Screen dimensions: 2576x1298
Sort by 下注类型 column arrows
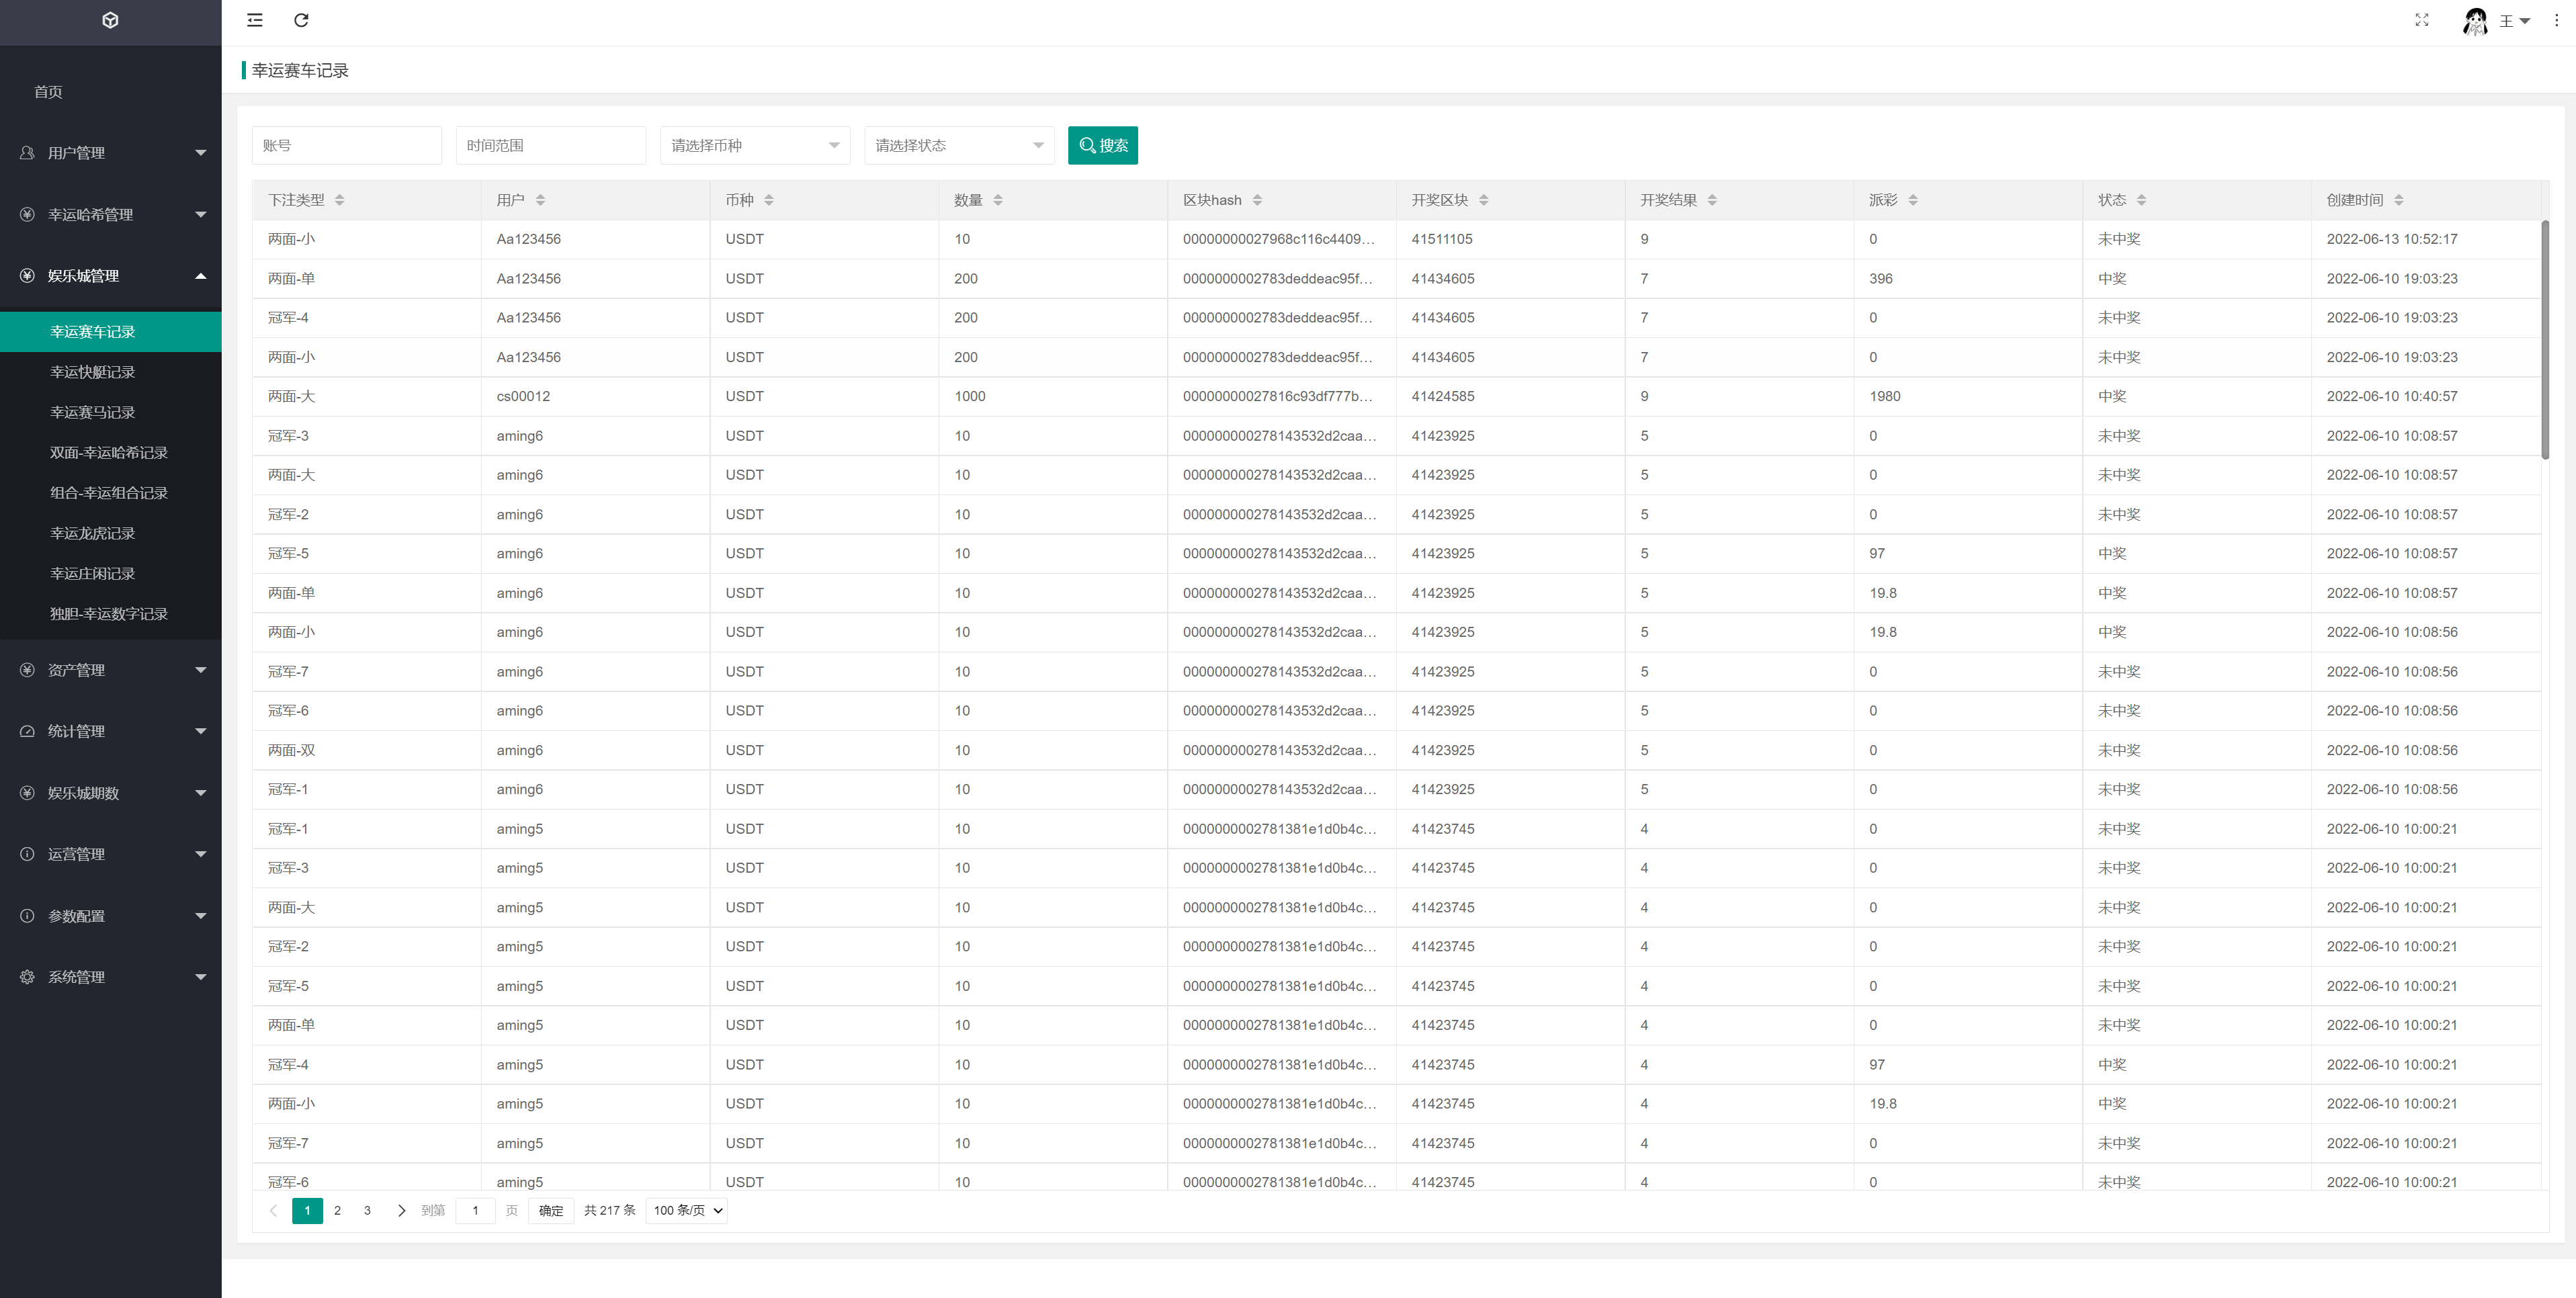coord(339,200)
